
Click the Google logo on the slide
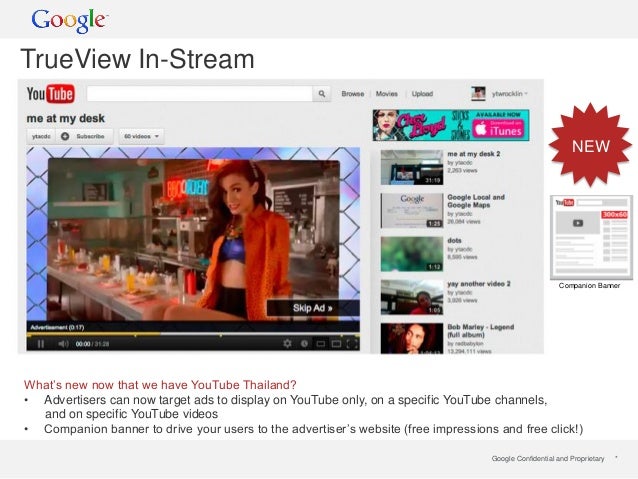pos(69,20)
